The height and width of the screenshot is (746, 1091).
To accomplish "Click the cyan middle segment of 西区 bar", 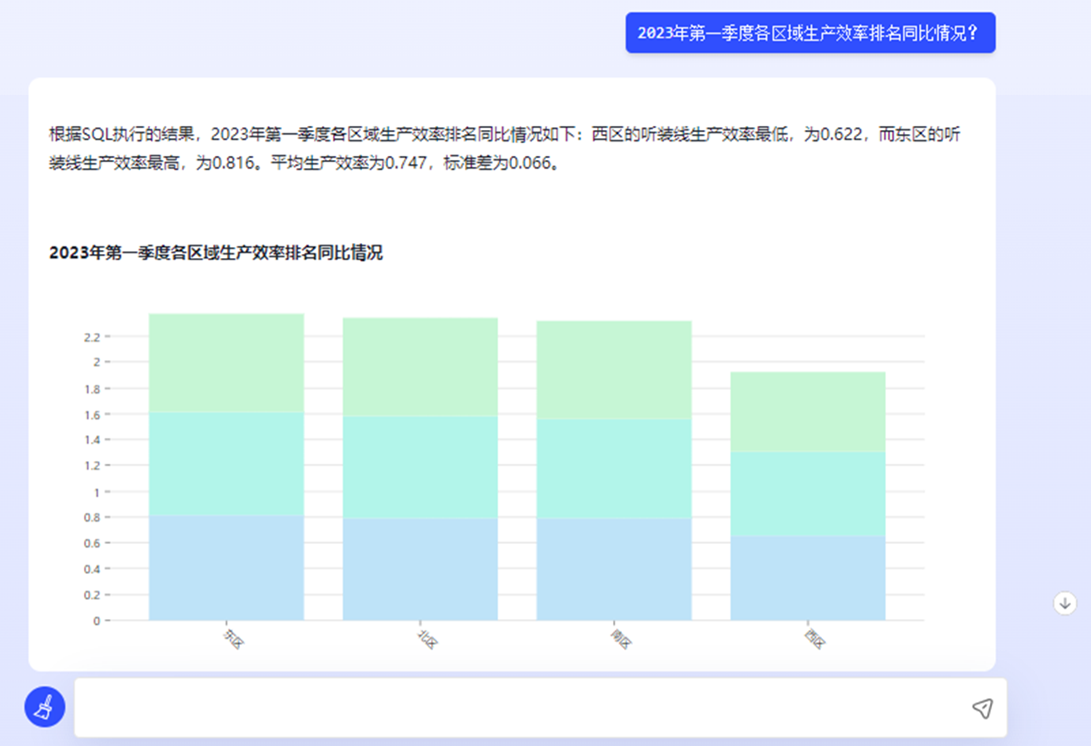I will [x=808, y=494].
